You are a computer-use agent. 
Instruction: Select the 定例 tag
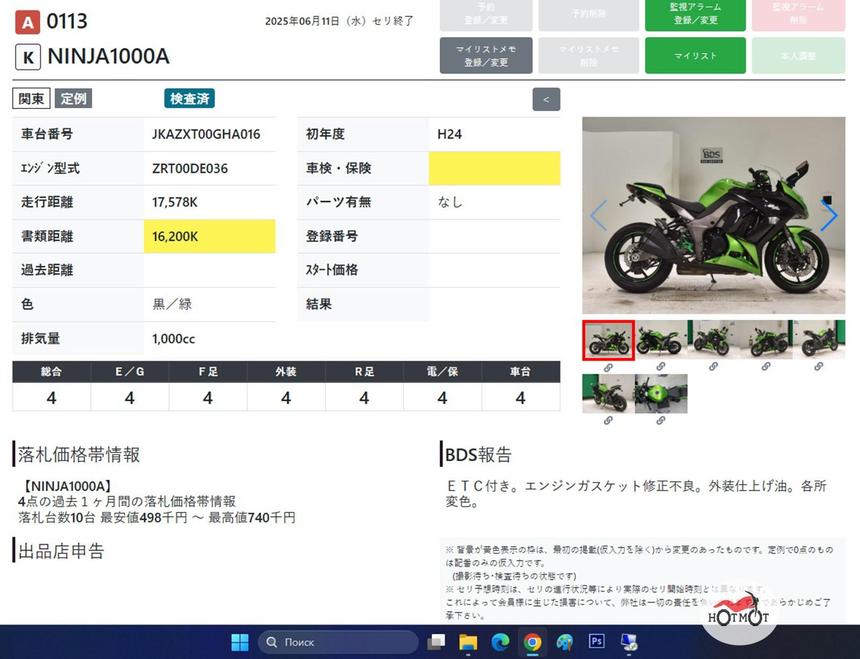73,99
